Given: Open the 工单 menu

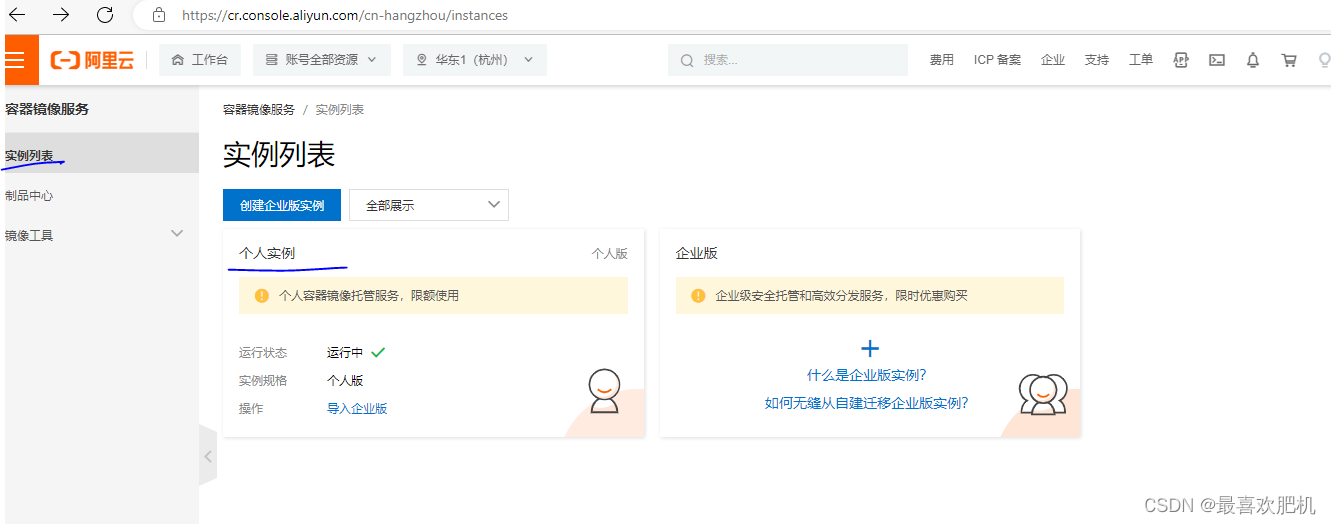Looking at the screenshot, I should pos(1141,60).
